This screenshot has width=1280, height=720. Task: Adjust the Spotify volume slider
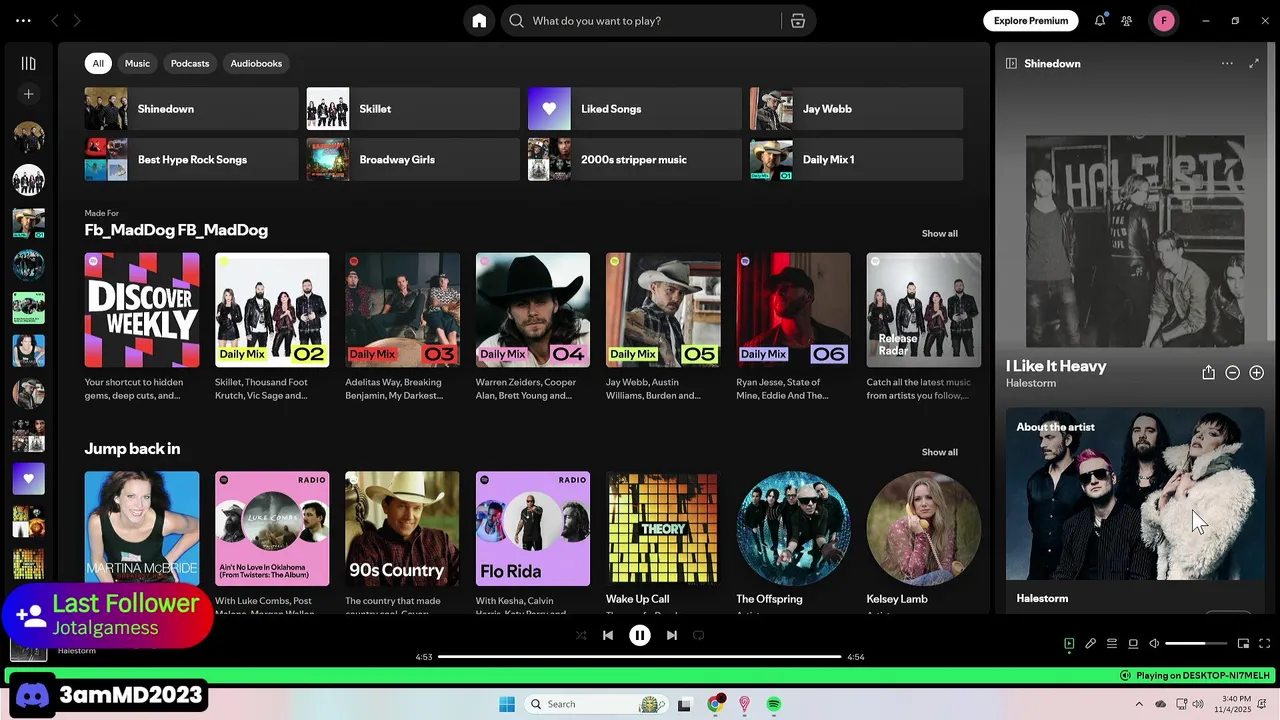point(1196,644)
